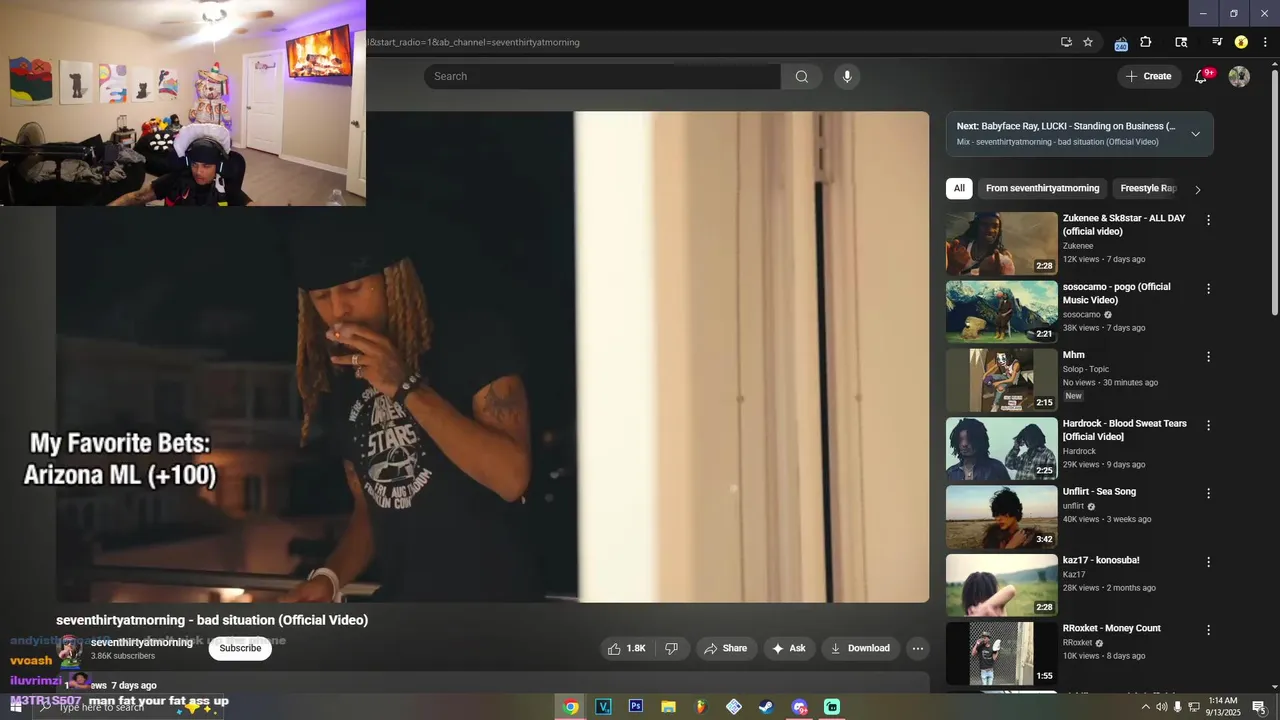Click the main video player
The height and width of the screenshot is (720, 1280).
pyautogui.click(x=492, y=357)
